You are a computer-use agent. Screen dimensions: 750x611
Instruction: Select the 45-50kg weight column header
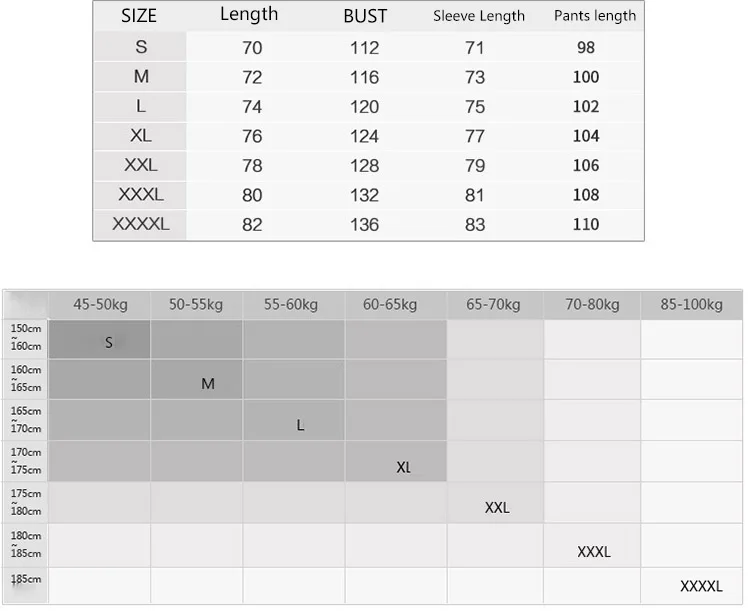100,305
